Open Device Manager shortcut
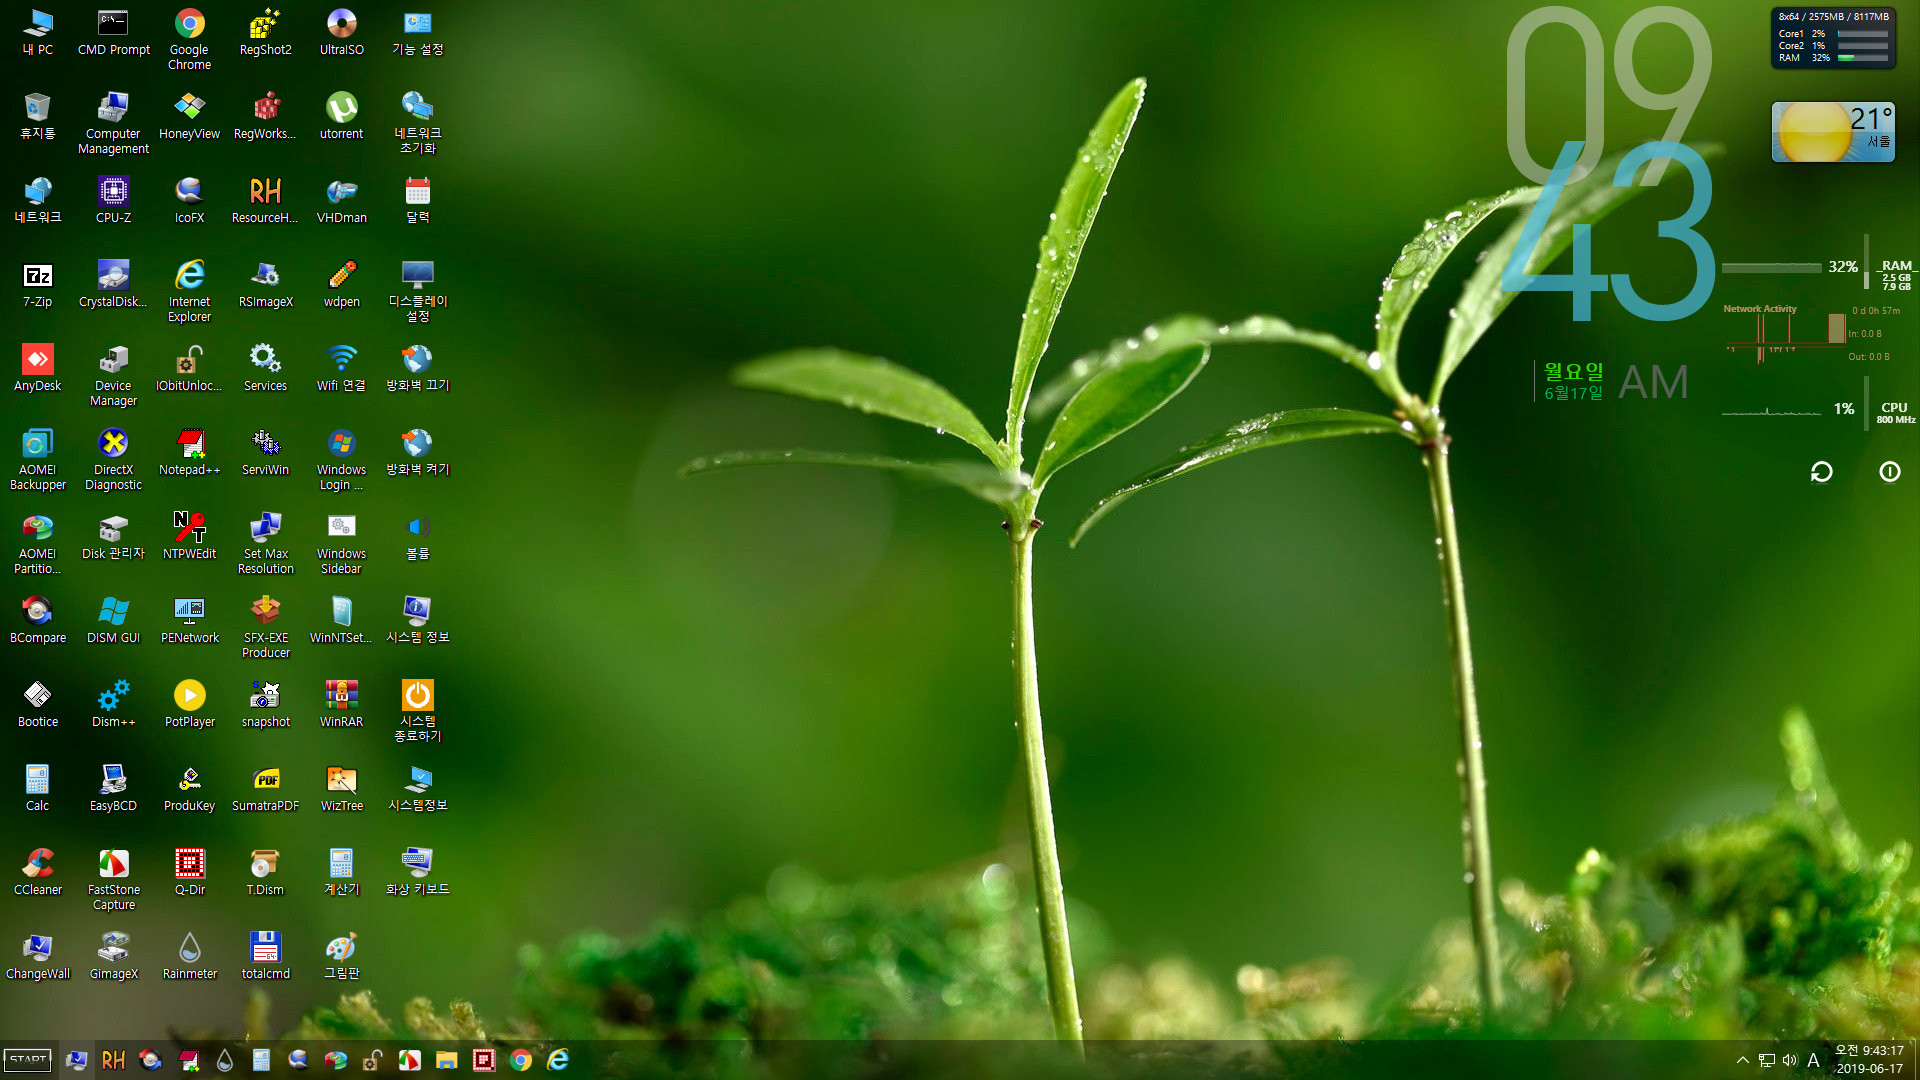Viewport: 1920px width, 1080px height. pyautogui.click(x=113, y=376)
